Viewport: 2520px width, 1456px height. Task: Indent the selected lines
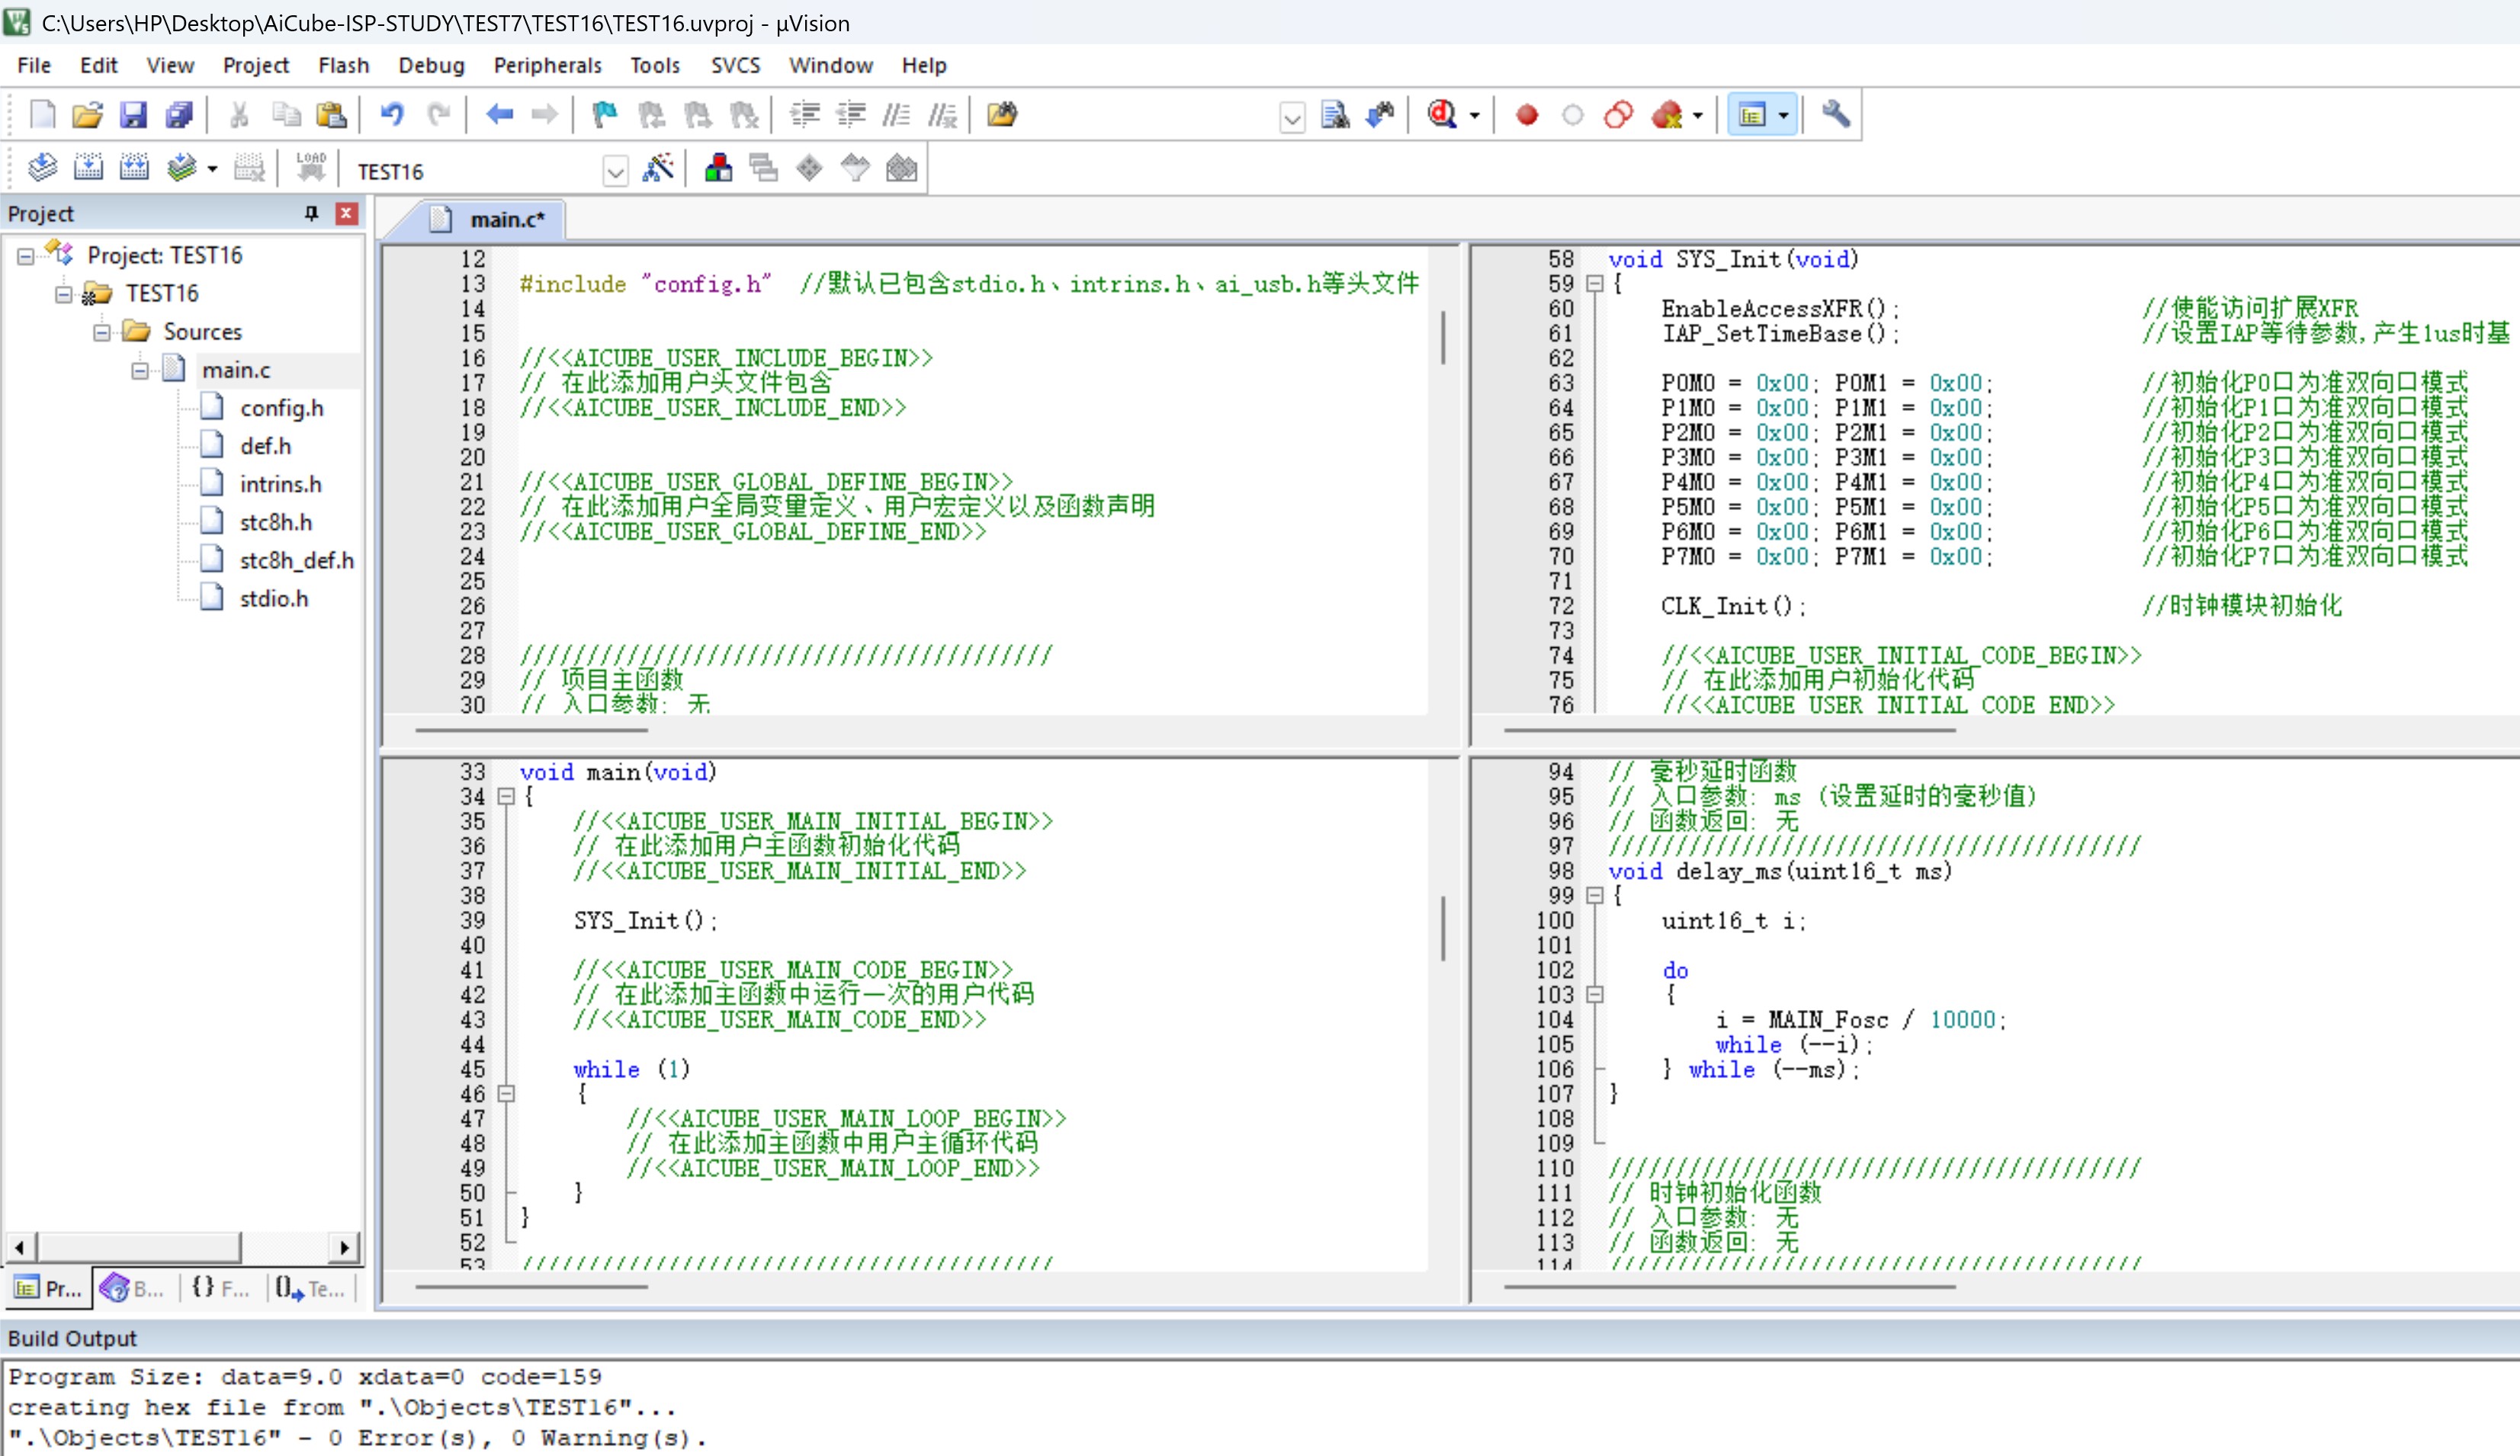[805, 115]
